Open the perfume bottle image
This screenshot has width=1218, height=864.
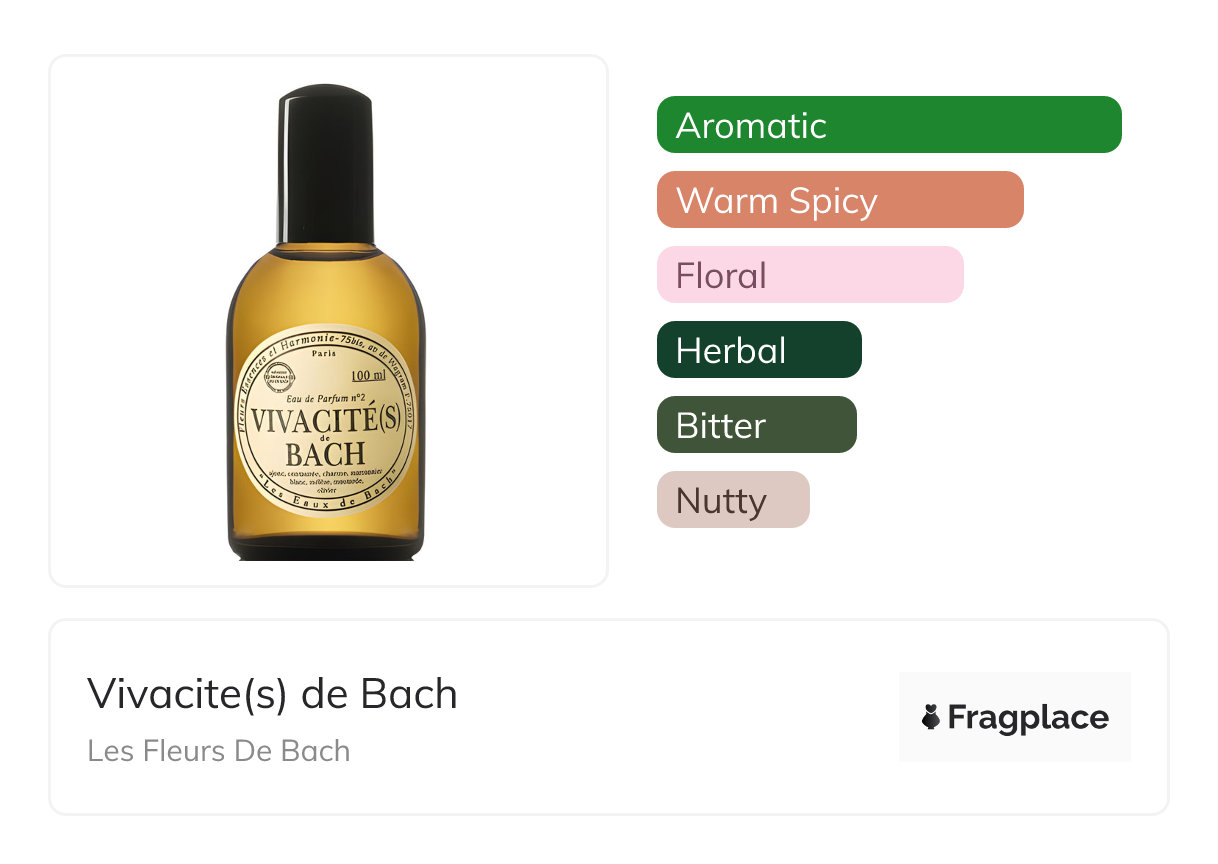pos(326,323)
